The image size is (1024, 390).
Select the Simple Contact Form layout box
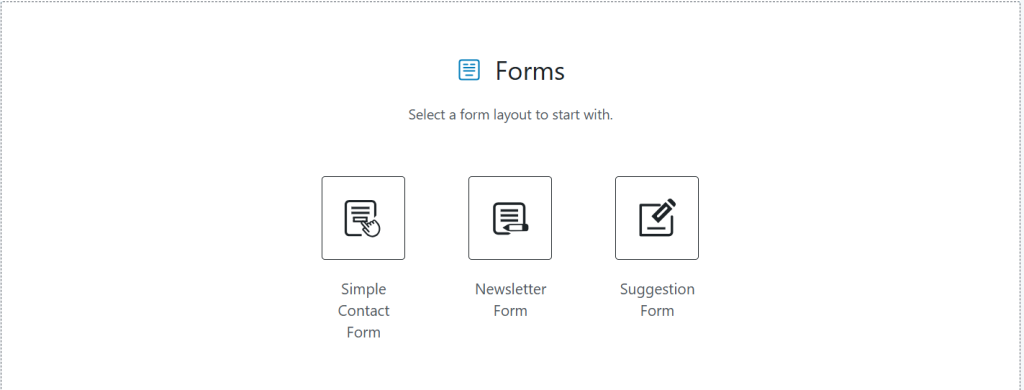[x=363, y=218]
